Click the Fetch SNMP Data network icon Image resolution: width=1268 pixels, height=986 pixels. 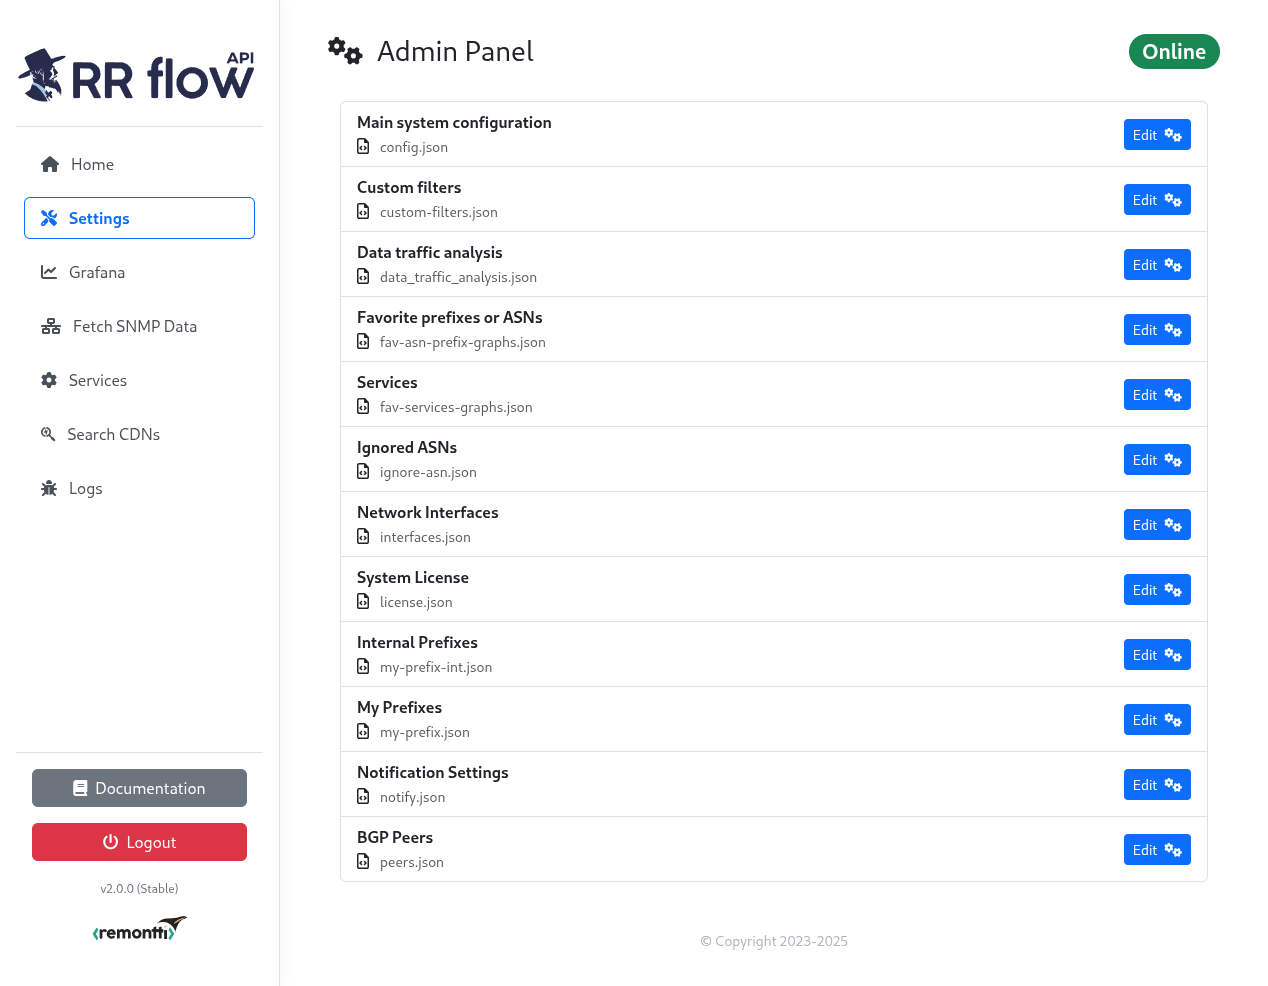[51, 326]
